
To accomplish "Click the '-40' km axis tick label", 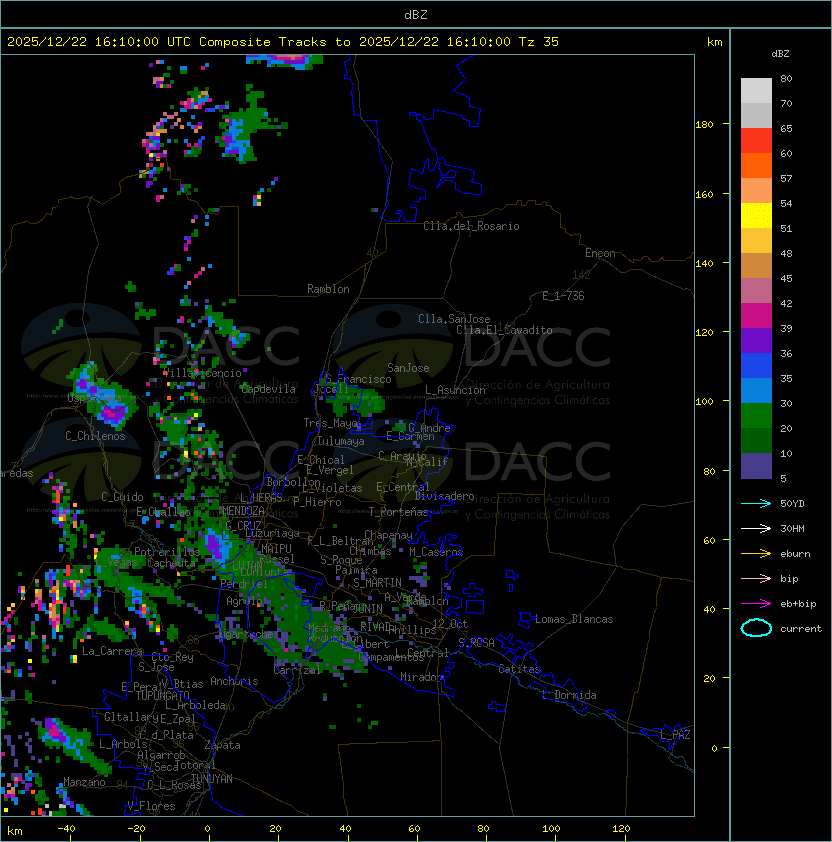I will [66, 828].
